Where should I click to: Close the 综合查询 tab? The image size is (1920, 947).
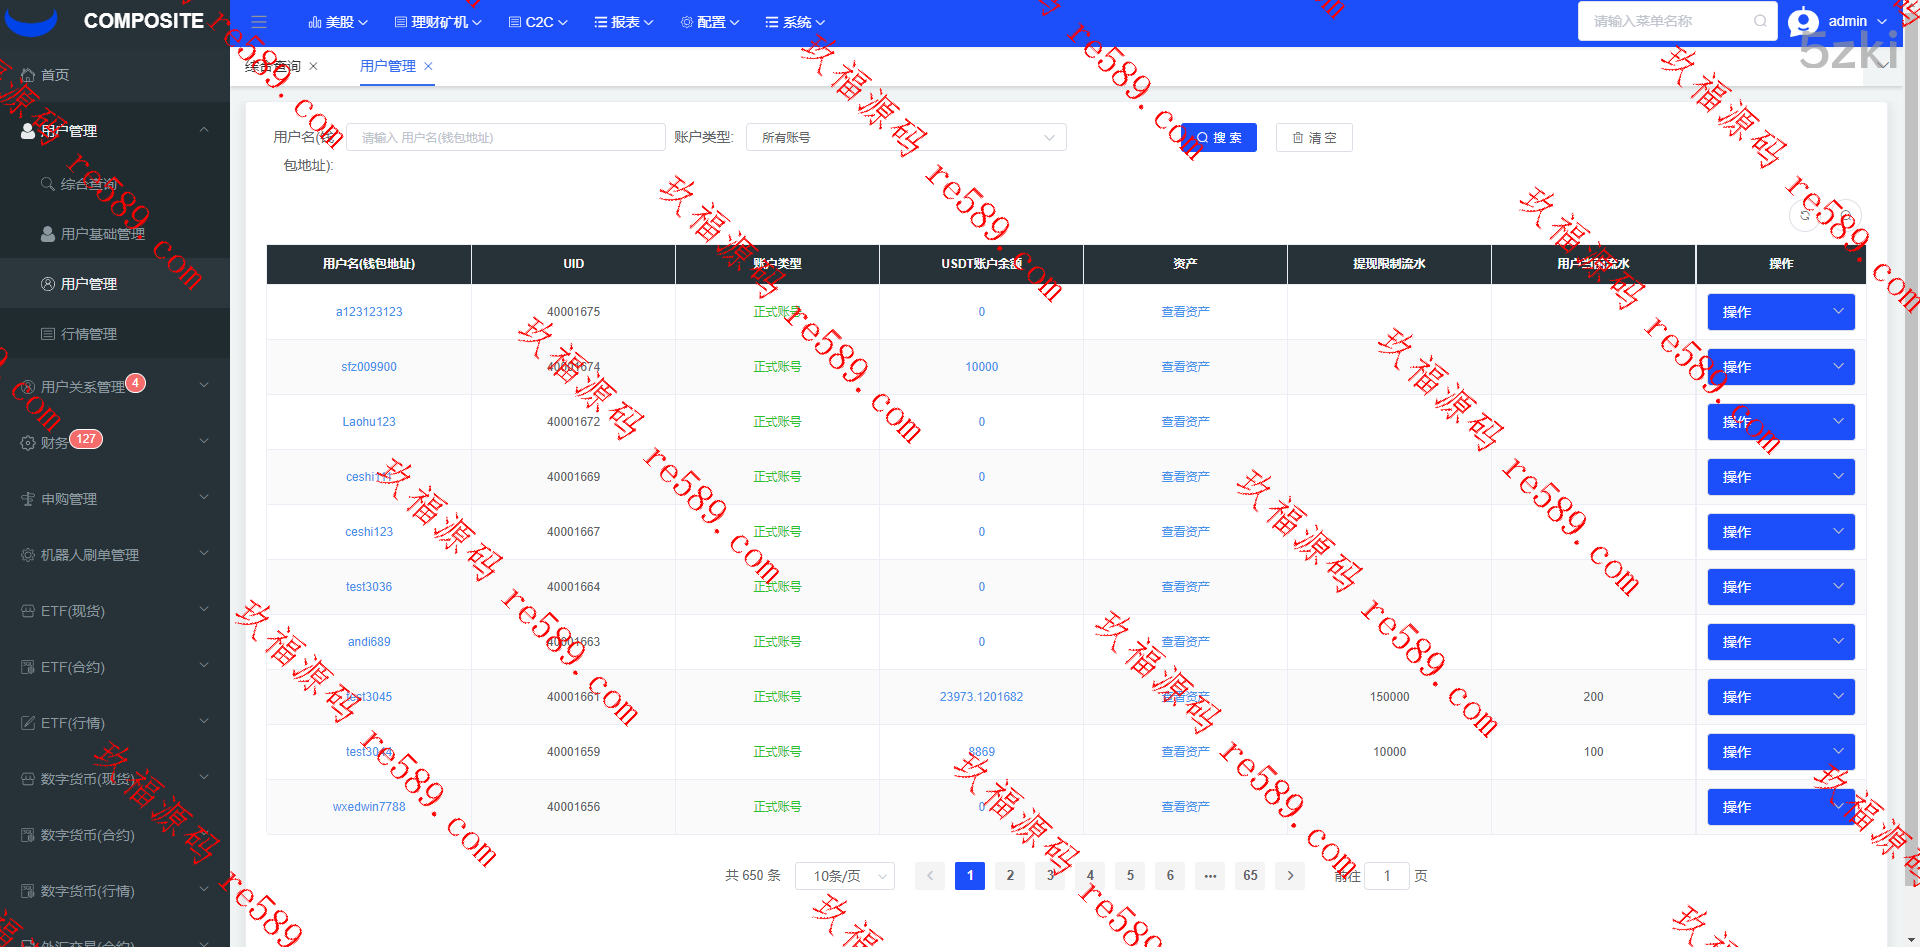coord(313,66)
